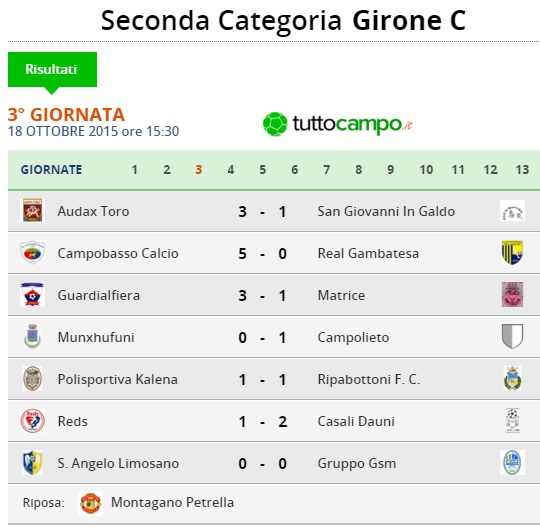Click the Guardialfiera club crest
This screenshot has height=528, width=540.
click(32, 294)
